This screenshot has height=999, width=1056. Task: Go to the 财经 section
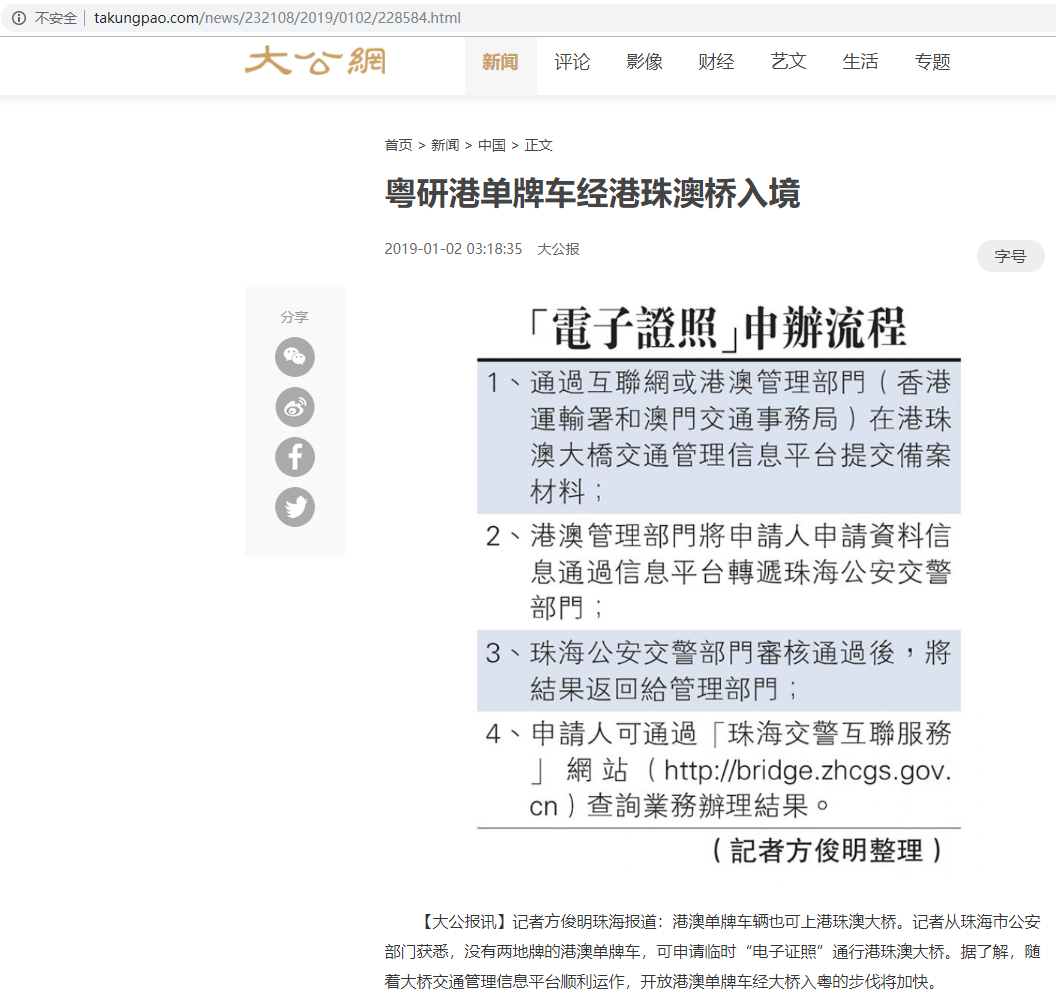pos(716,62)
